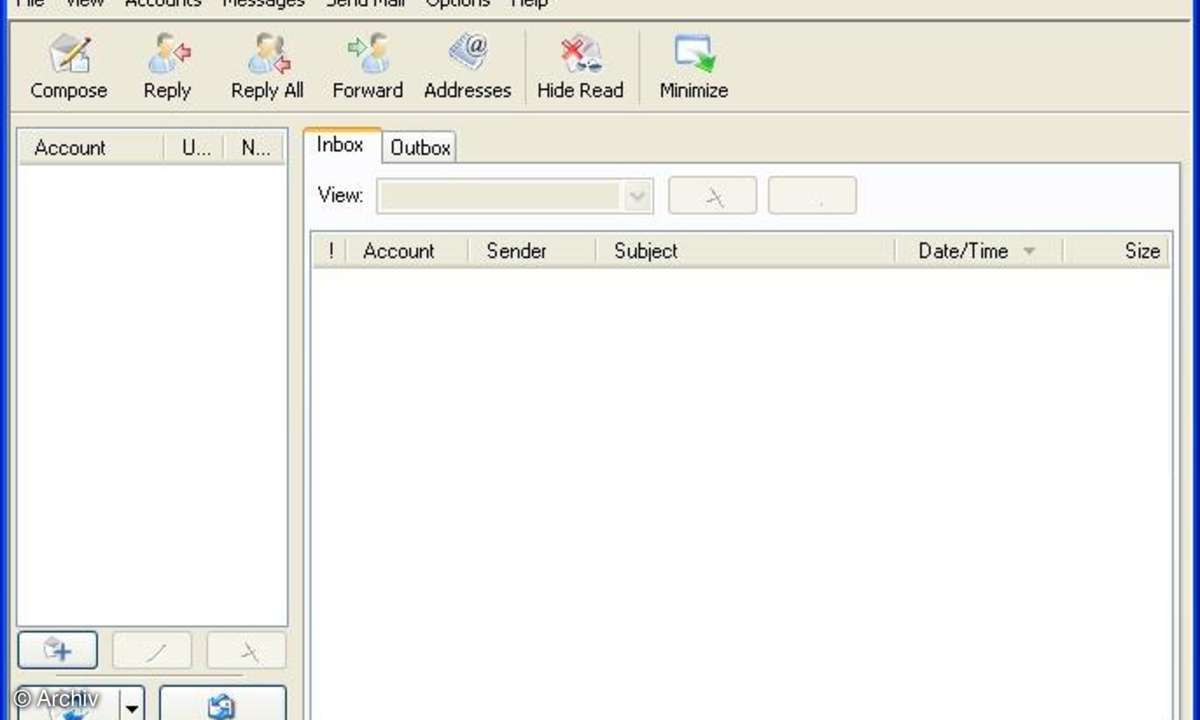Click the disabled X button next to View box
1200x720 pixels.
[712, 196]
